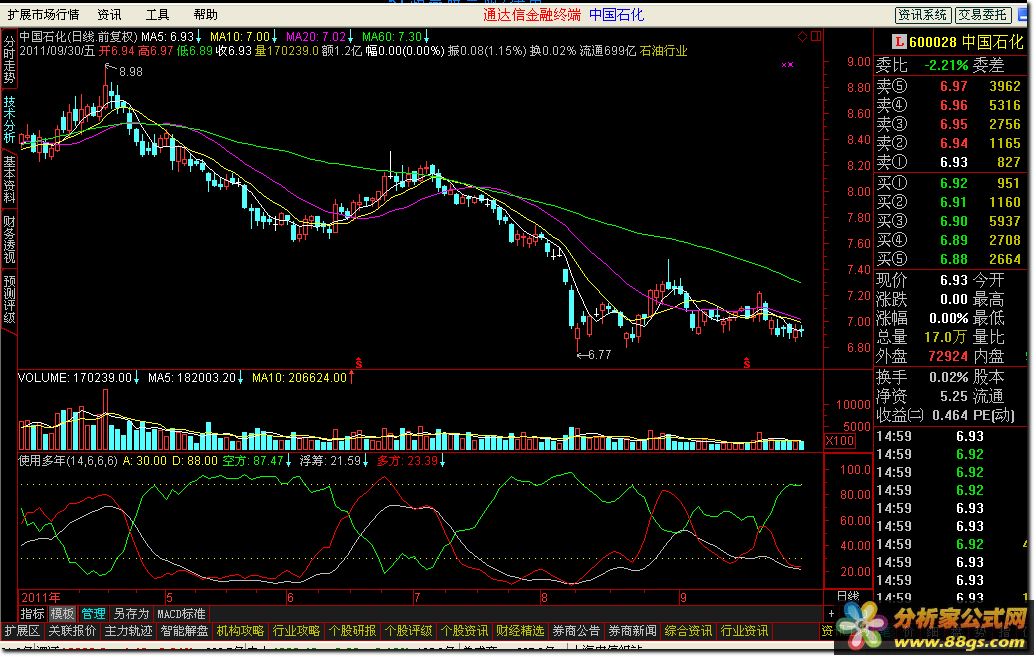This screenshot has height=657, width=1036.
Task: Click the 日线 period label
Action: click(848, 597)
